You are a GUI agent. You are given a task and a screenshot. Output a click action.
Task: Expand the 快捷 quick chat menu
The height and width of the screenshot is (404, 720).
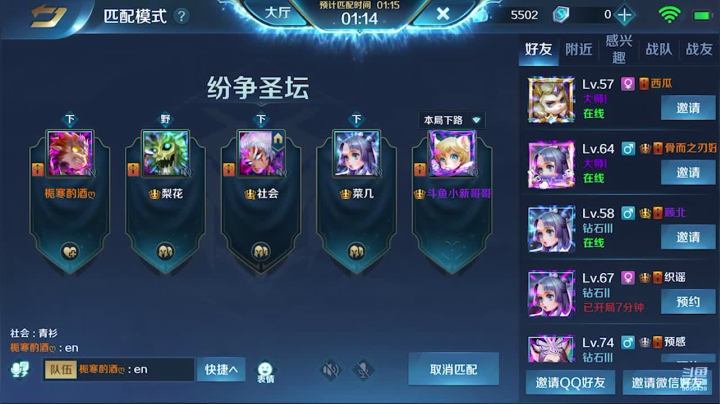pyautogui.click(x=221, y=370)
